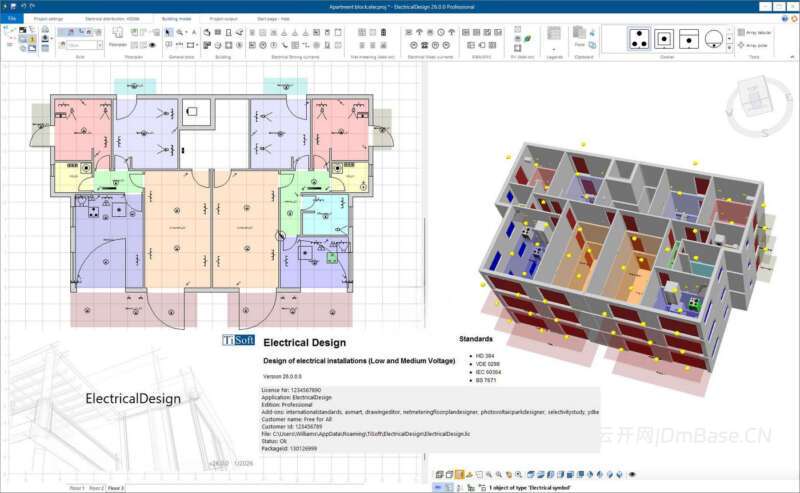Select the arrow pointer tool
This screenshot has width=800, height=493.
pos(169,33)
